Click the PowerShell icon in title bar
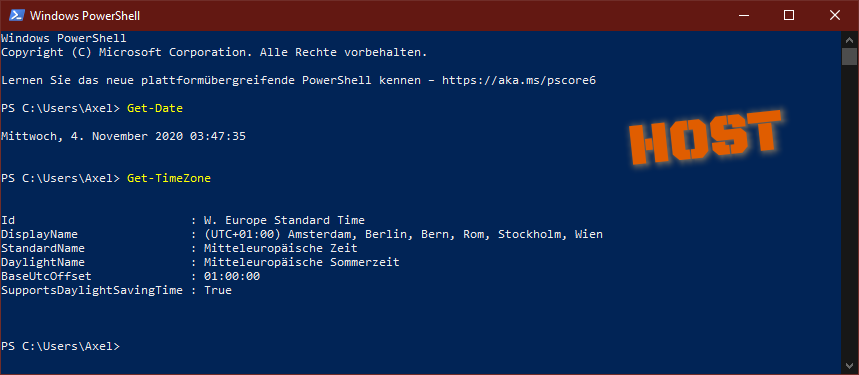Screen dimensions: 859x375 pyautogui.click(x=16, y=15)
